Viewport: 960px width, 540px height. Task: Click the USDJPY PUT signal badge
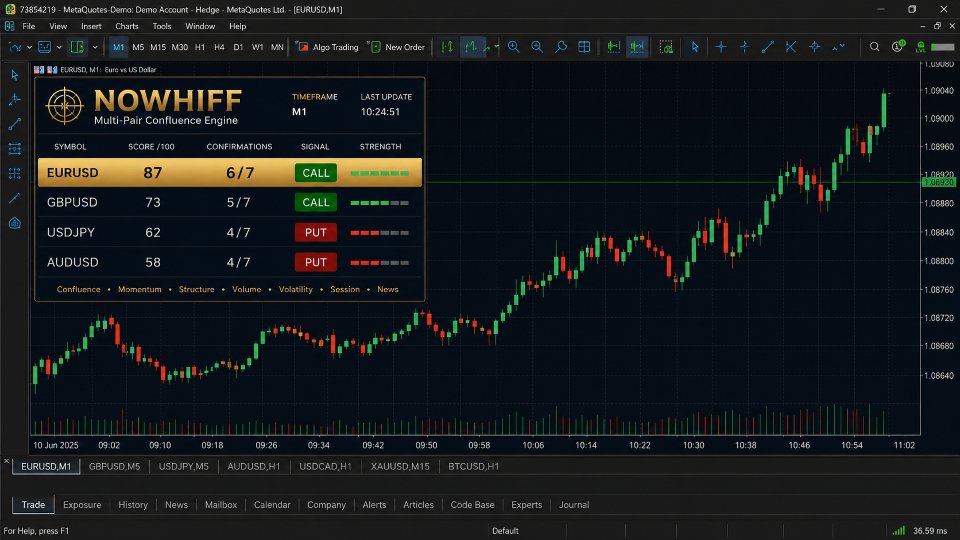[x=316, y=233]
